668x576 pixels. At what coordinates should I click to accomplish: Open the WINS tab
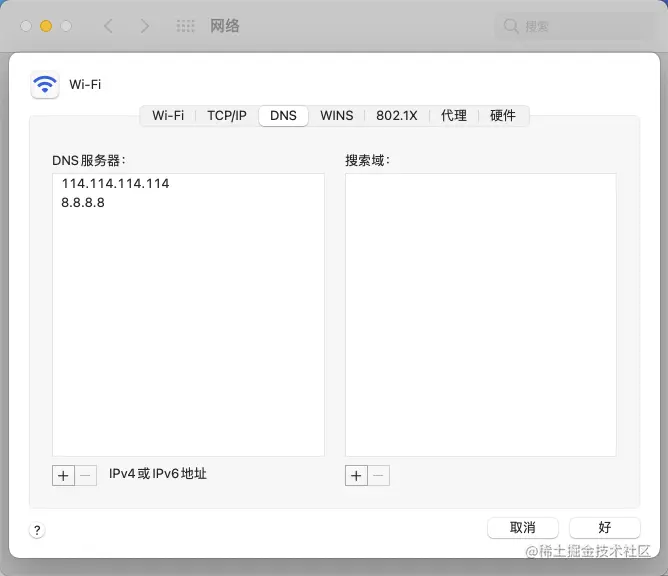[x=337, y=115]
